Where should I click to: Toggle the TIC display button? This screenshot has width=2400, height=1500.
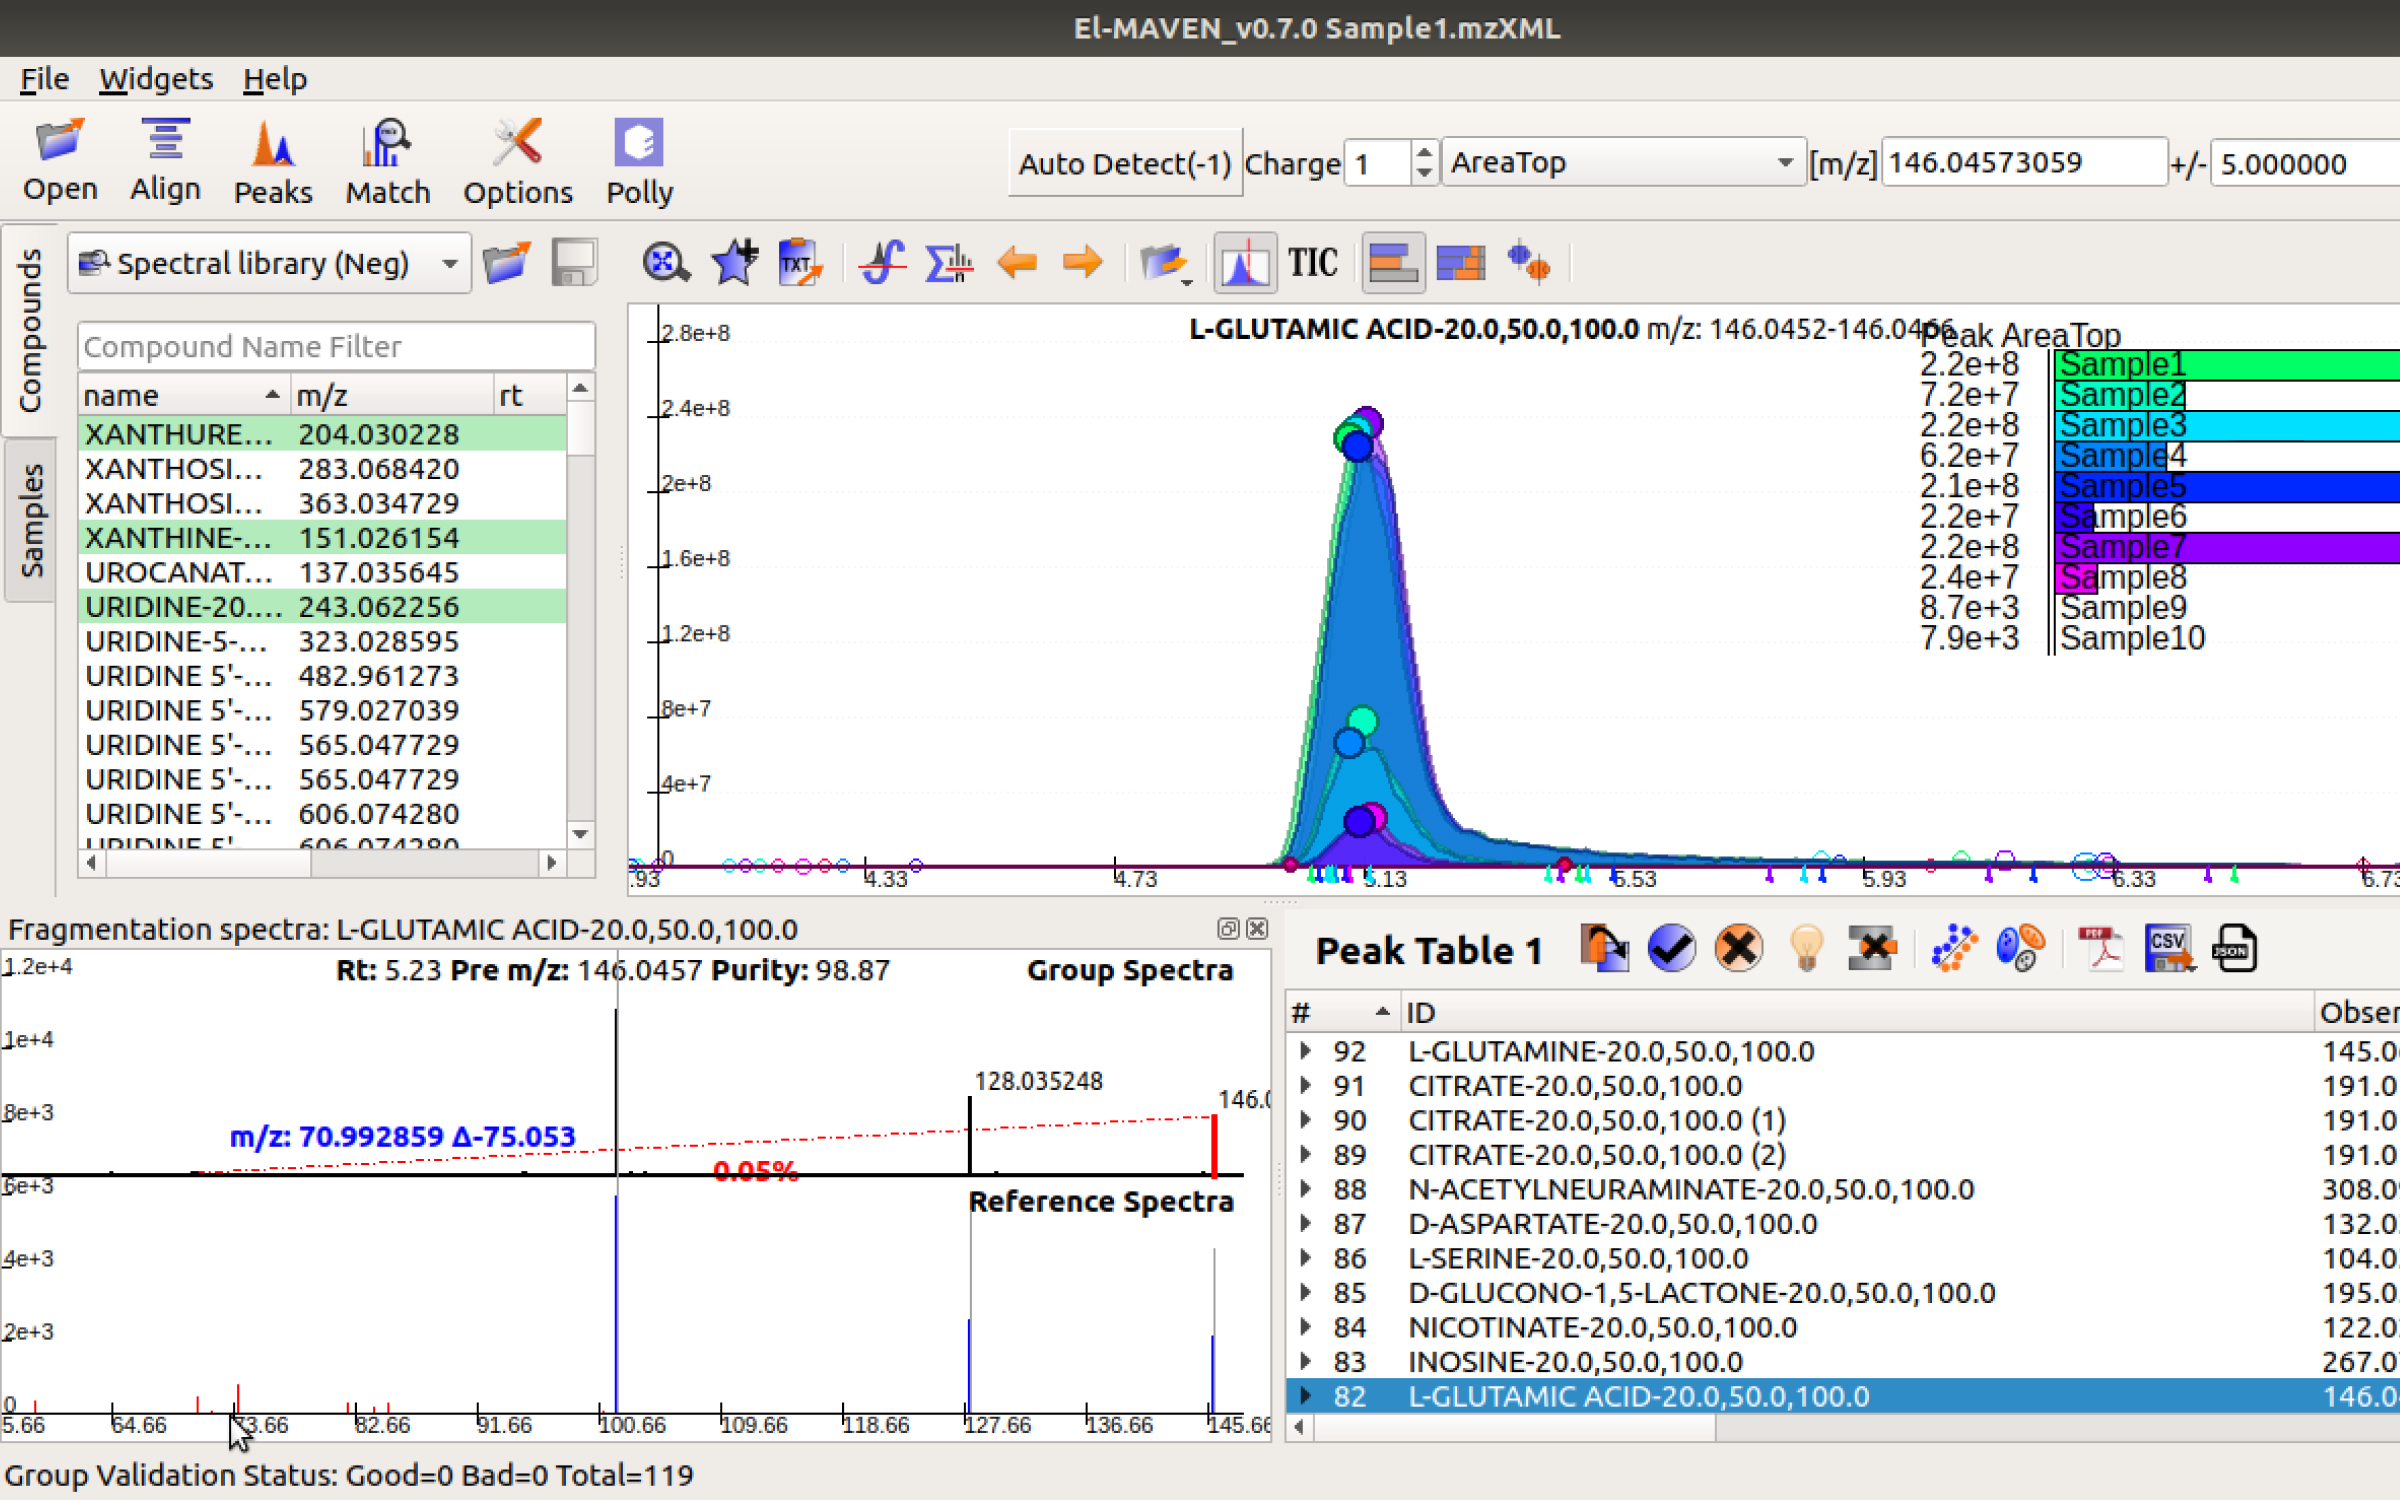(1312, 263)
